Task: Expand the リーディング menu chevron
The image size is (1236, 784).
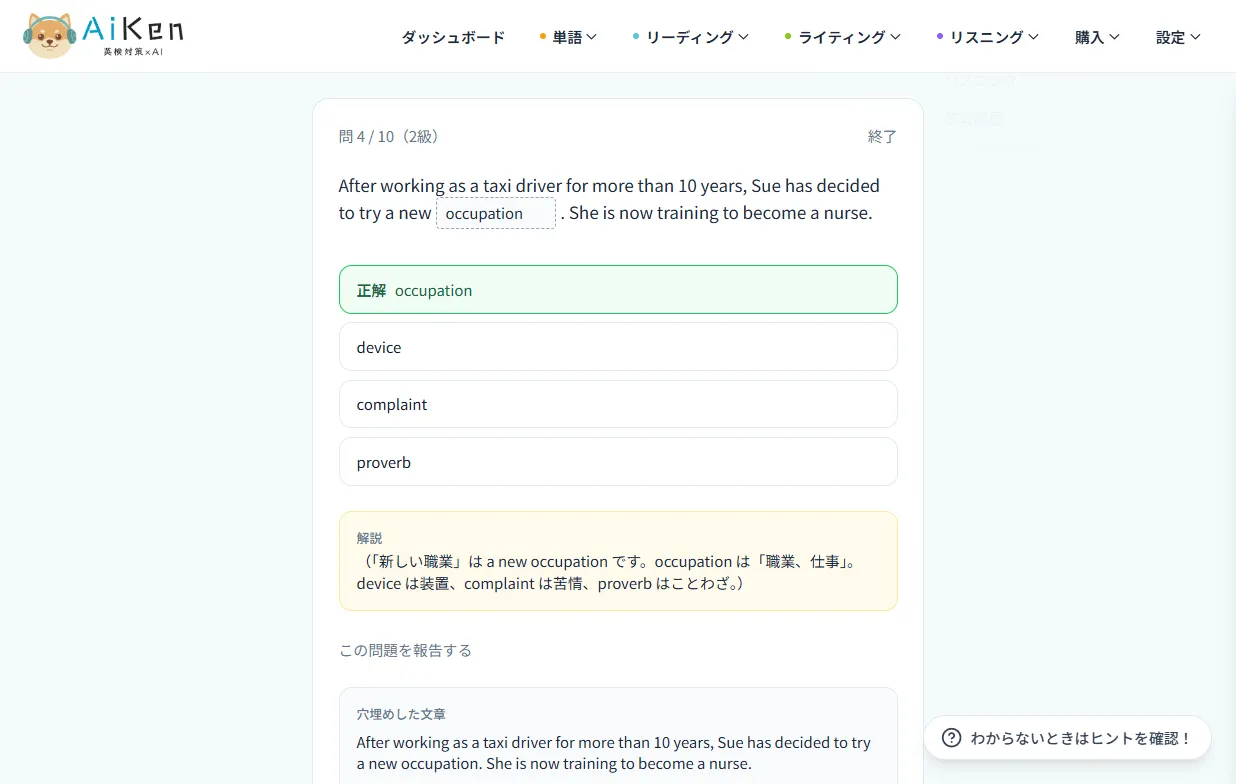Action: coord(743,37)
